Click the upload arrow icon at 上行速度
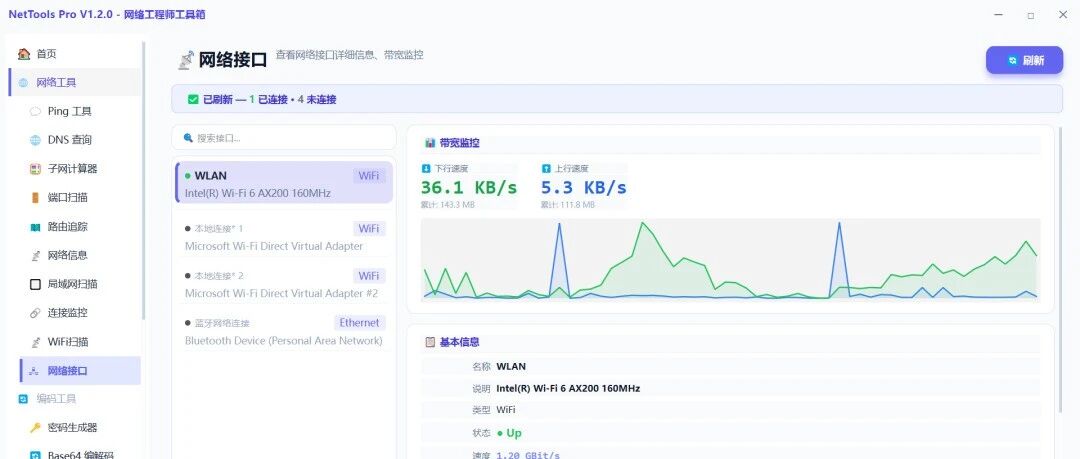 pyautogui.click(x=546, y=168)
